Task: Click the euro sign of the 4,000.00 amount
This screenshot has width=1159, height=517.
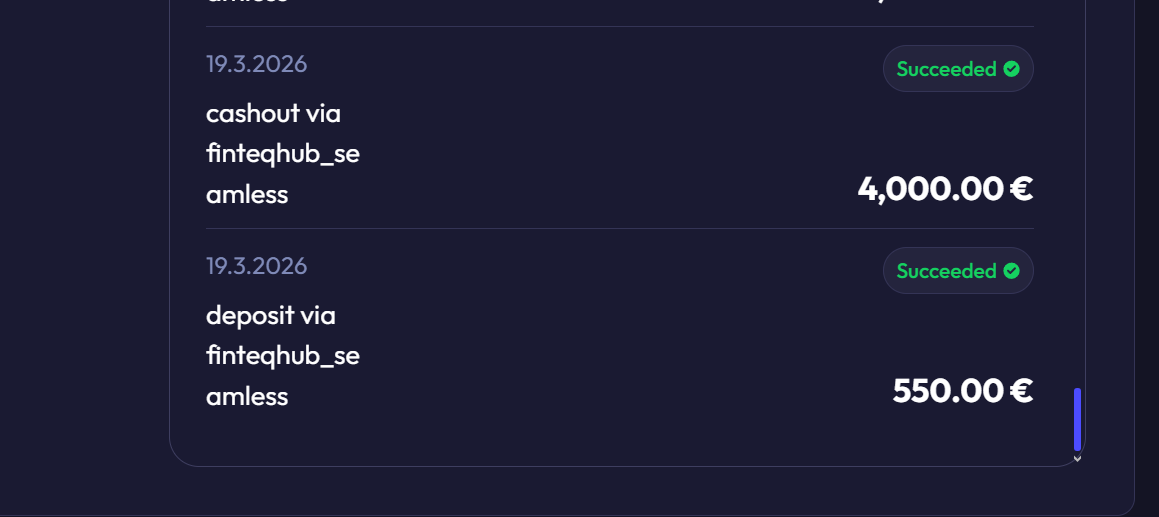Action: [1021, 189]
